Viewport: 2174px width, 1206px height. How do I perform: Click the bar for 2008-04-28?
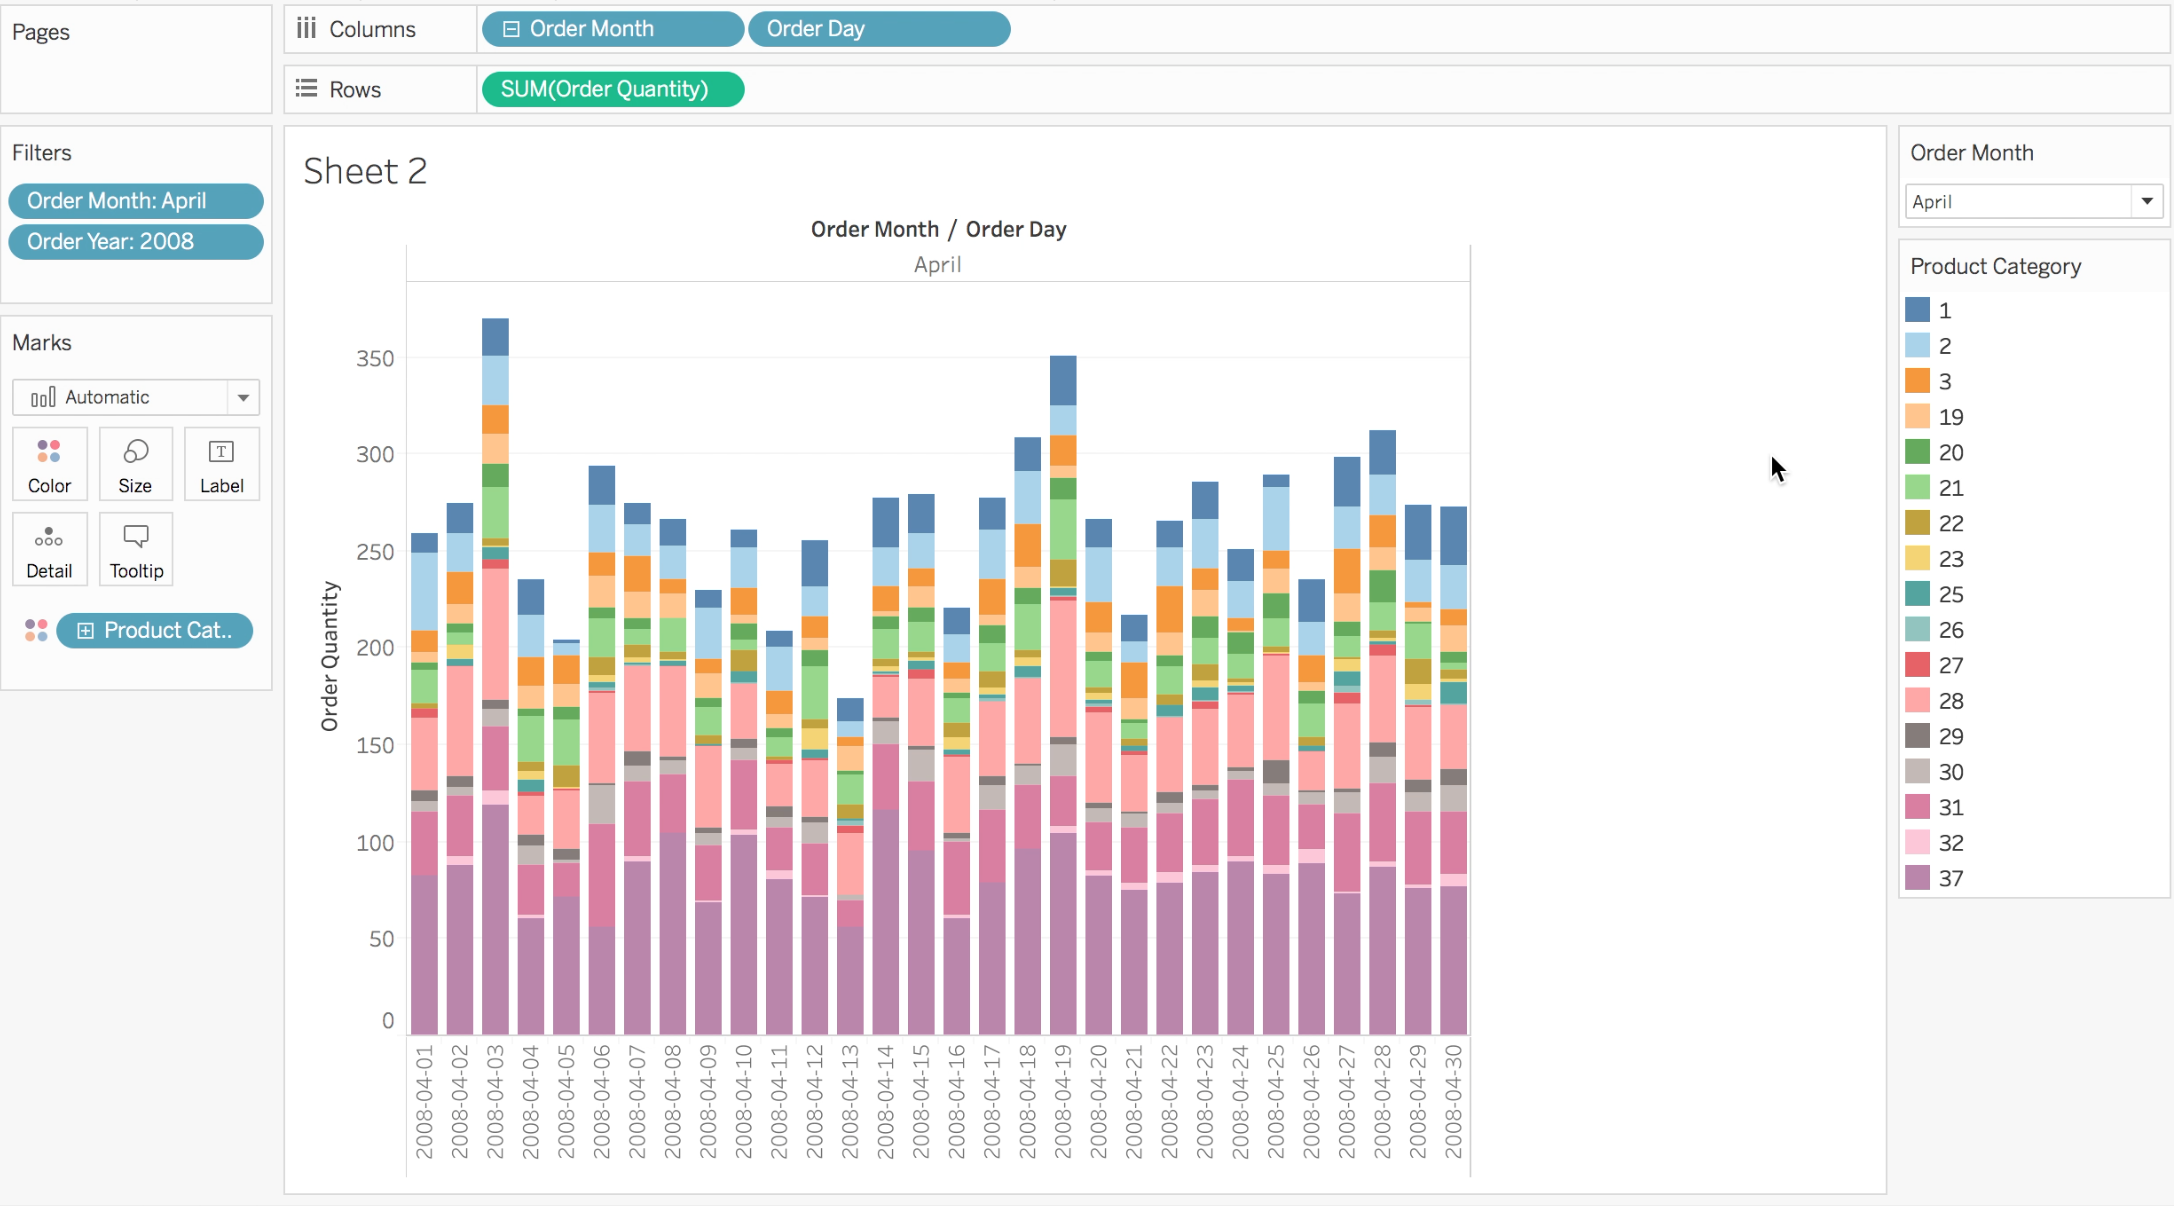point(1382,732)
